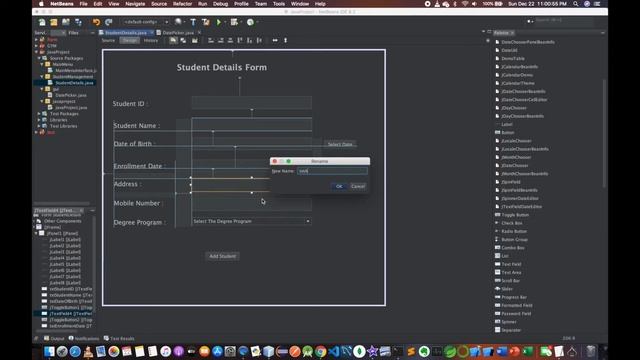
Task: Click the JCalendarDemo item in Palette
Action: [x=517, y=75]
